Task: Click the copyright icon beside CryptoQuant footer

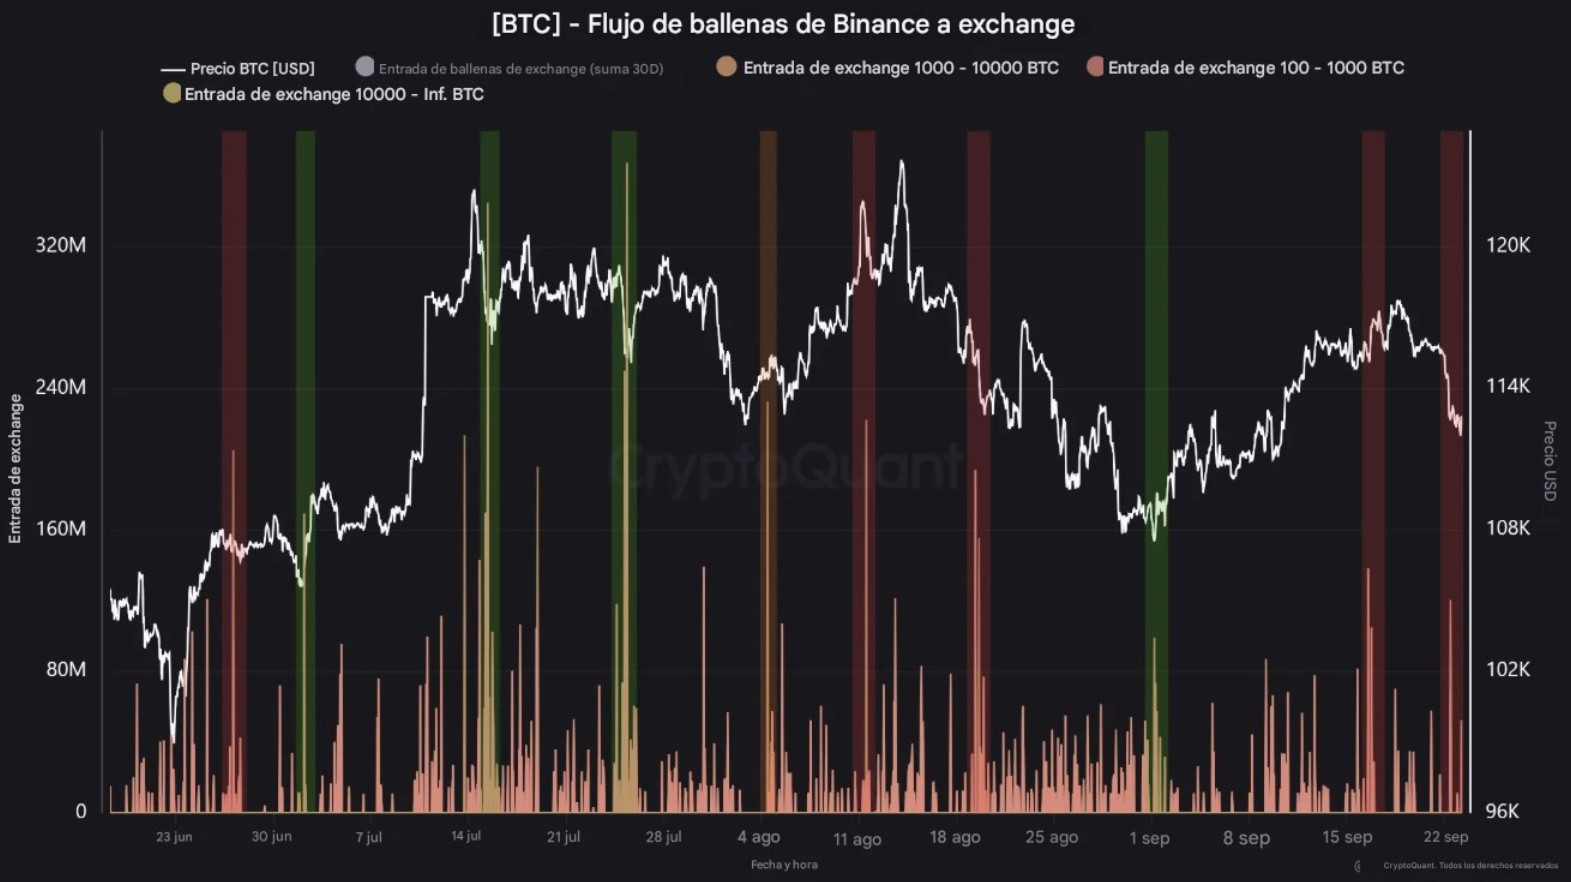Action: pyautogui.click(x=1357, y=866)
